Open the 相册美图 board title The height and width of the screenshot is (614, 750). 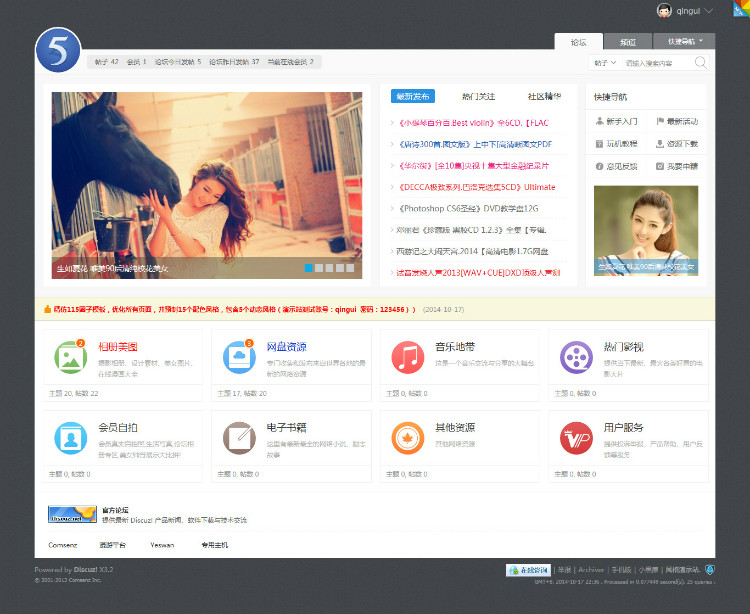pyautogui.click(x=118, y=347)
